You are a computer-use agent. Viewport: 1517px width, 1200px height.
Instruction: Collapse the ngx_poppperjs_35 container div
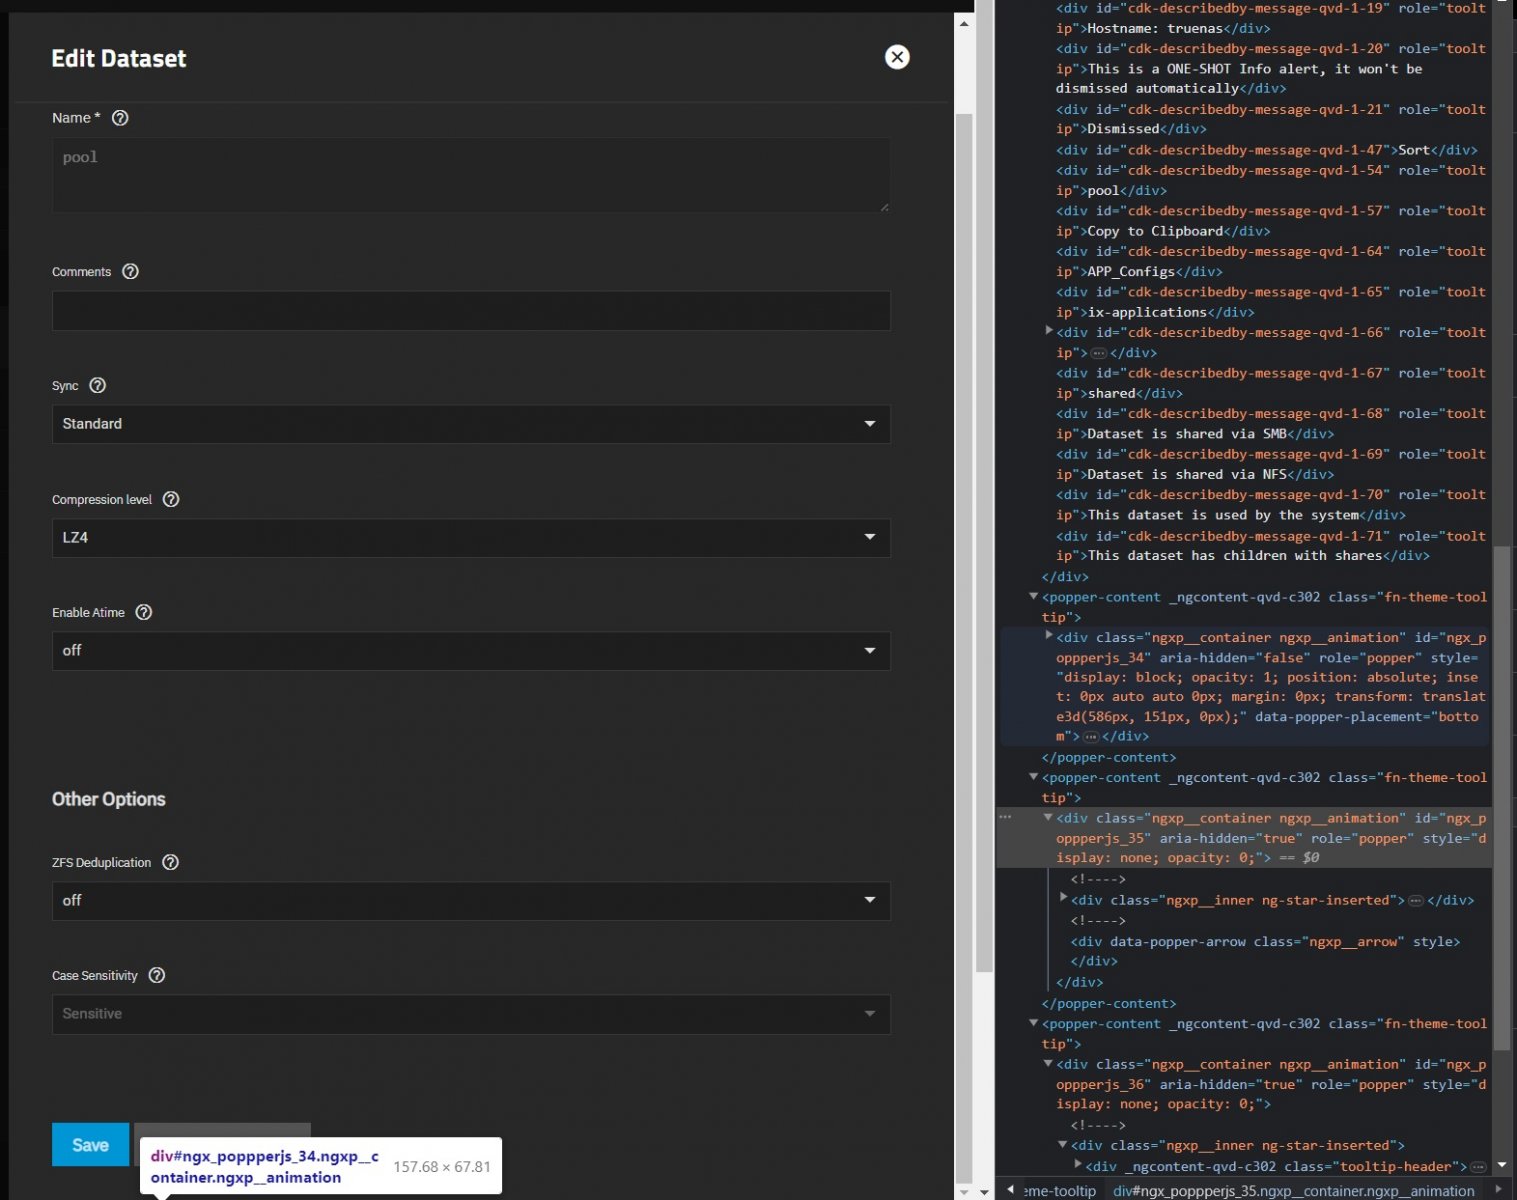pyautogui.click(x=1049, y=817)
